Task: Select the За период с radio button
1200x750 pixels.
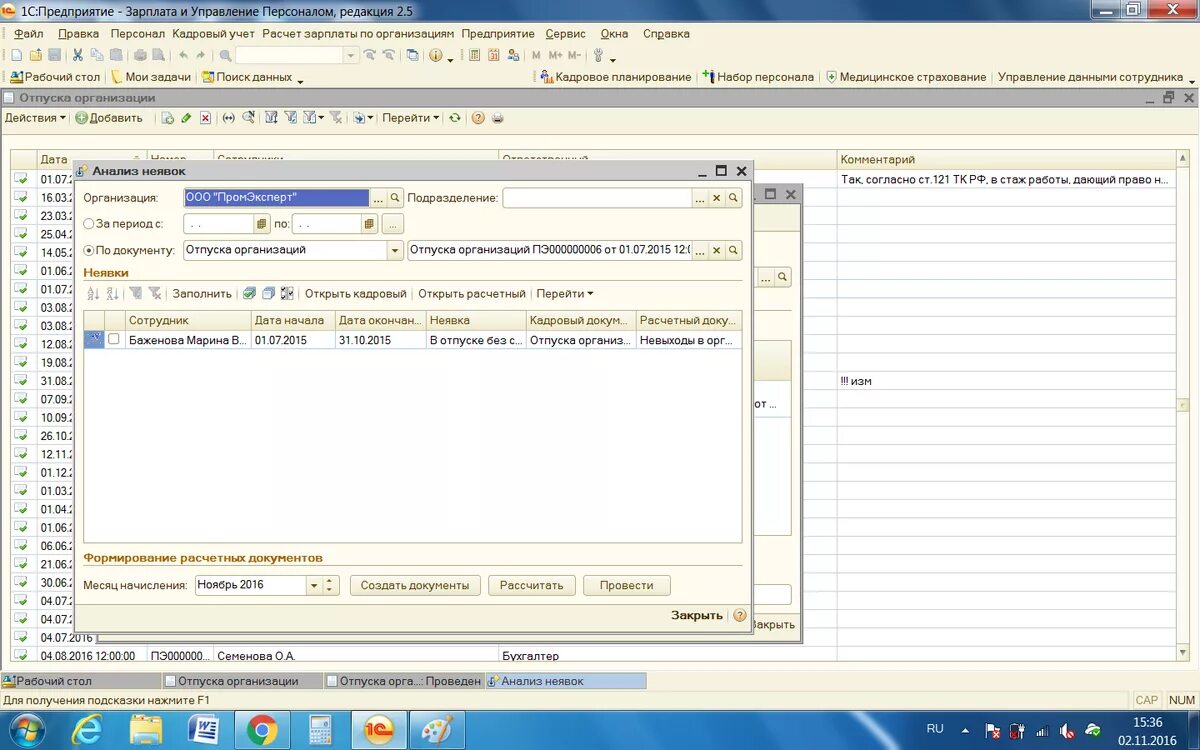Action: (x=89, y=224)
